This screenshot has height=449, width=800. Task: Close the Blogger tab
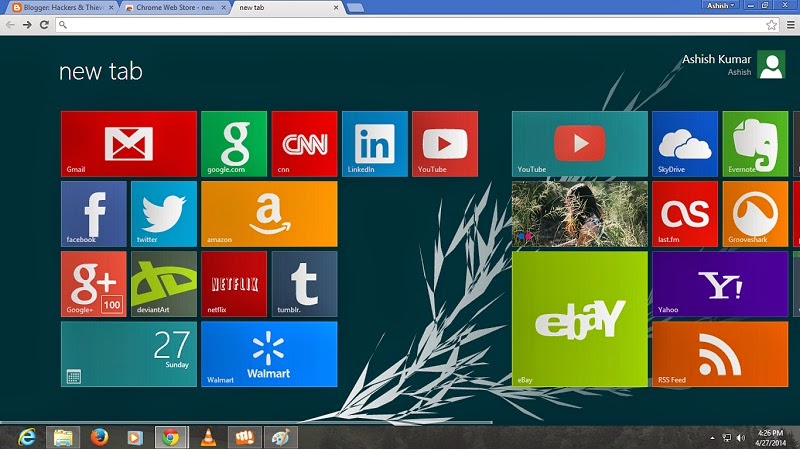tap(111, 8)
